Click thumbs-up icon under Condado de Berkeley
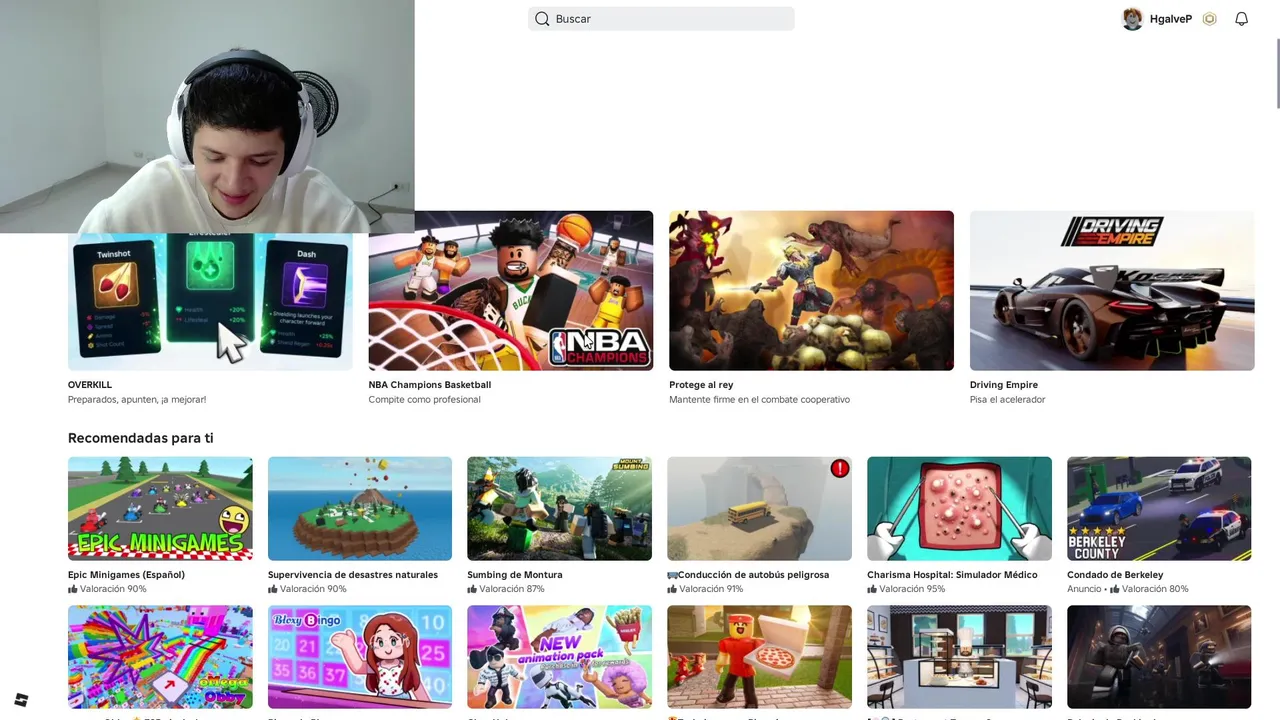The height and width of the screenshot is (720, 1280). (1114, 589)
